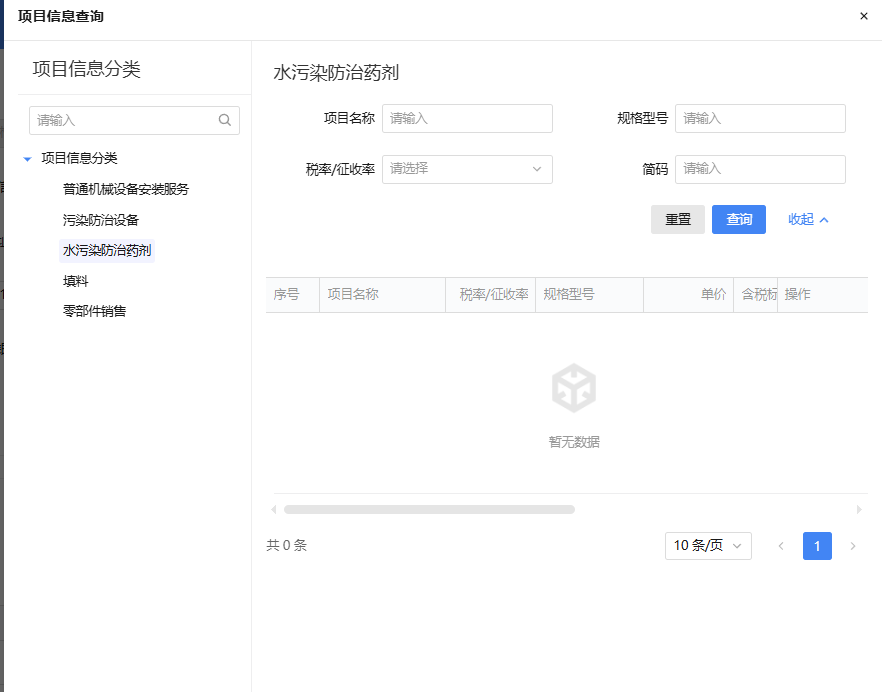The width and height of the screenshot is (882, 692).
Task: Select 普通机械设备安装服务 in the category tree
Action: [126, 189]
